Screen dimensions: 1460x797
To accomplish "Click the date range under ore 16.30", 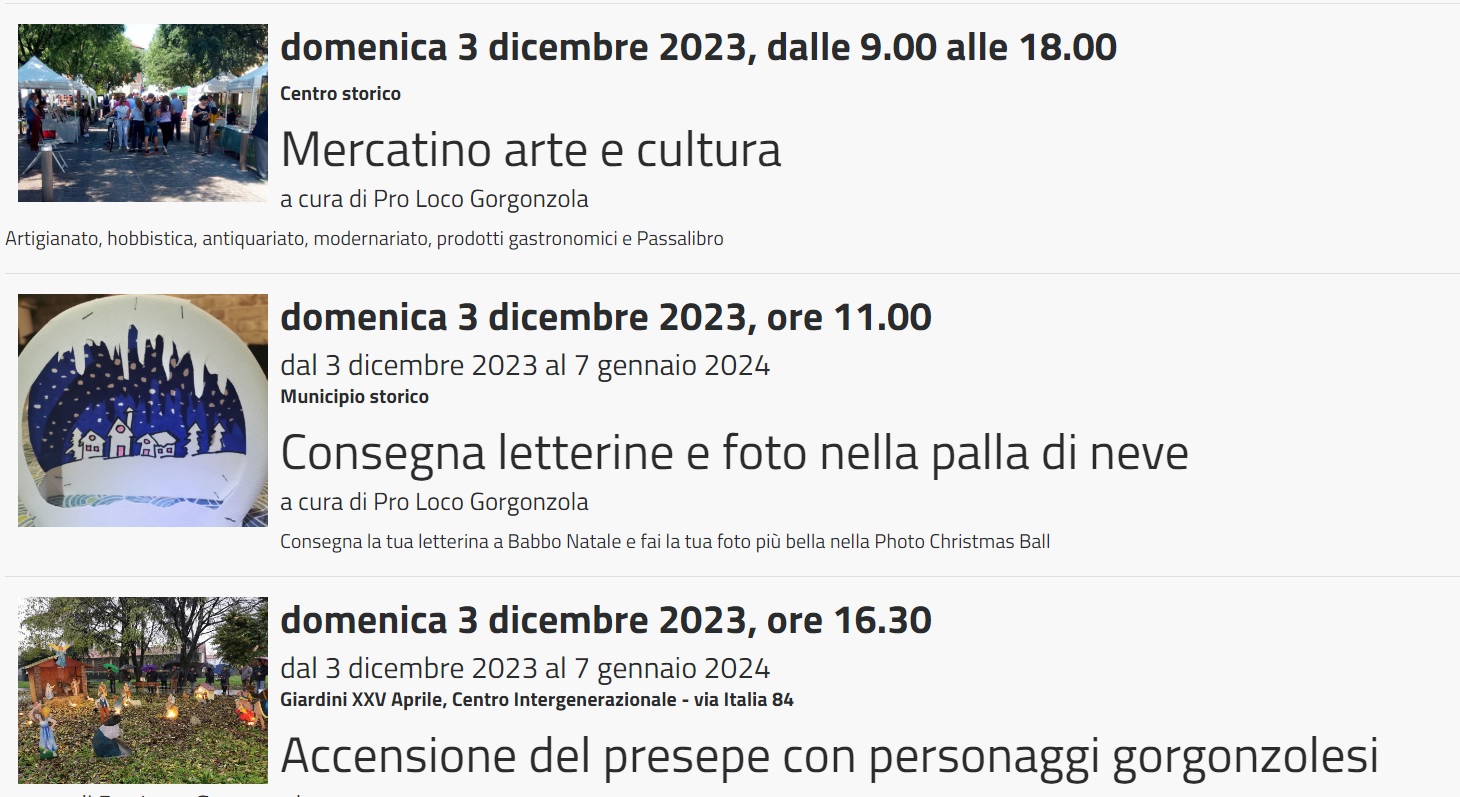I will click(x=525, y=668).
